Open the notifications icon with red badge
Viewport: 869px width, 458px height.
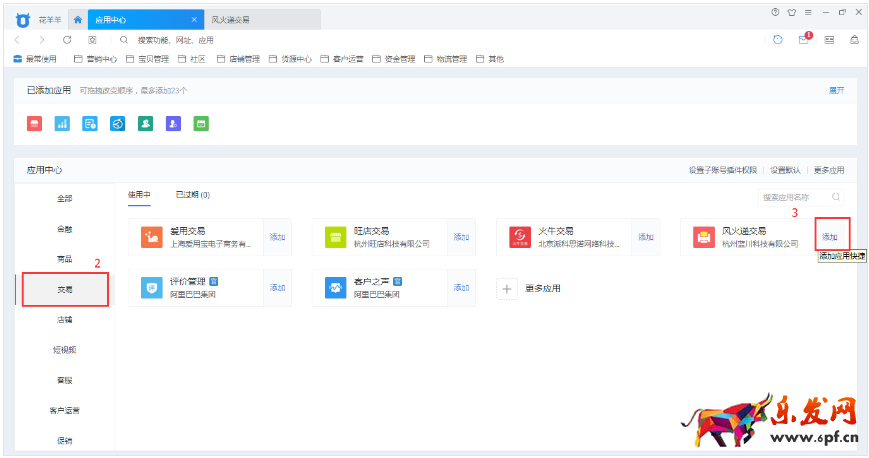point(803,40)
